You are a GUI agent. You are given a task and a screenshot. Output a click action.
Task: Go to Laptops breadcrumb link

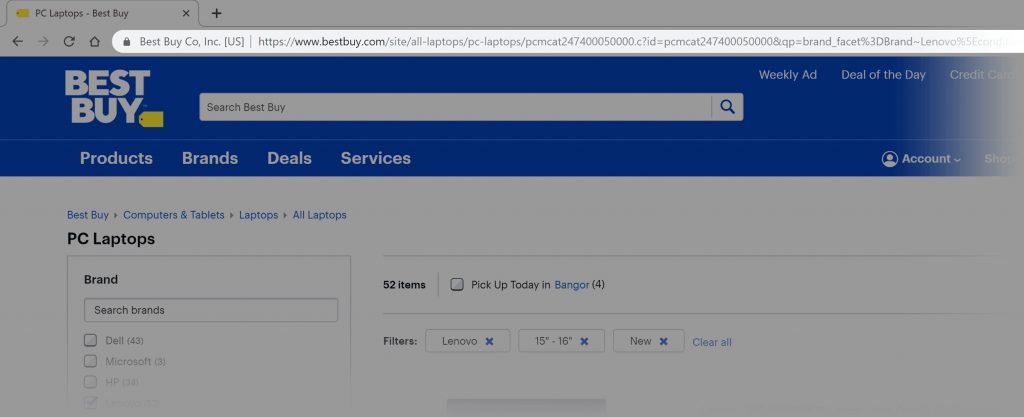259,215
